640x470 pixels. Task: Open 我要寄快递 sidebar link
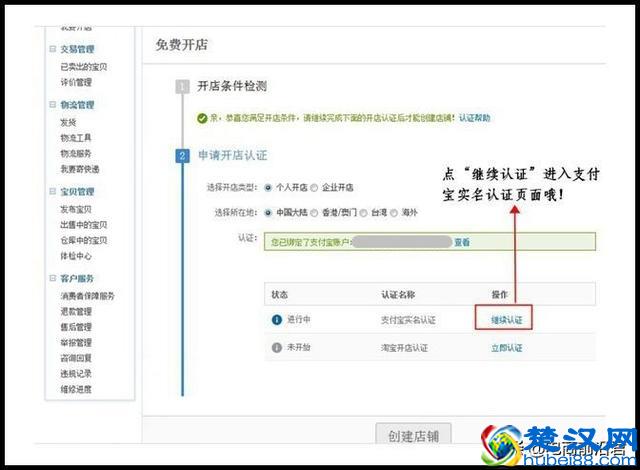(x=80, y=169)
